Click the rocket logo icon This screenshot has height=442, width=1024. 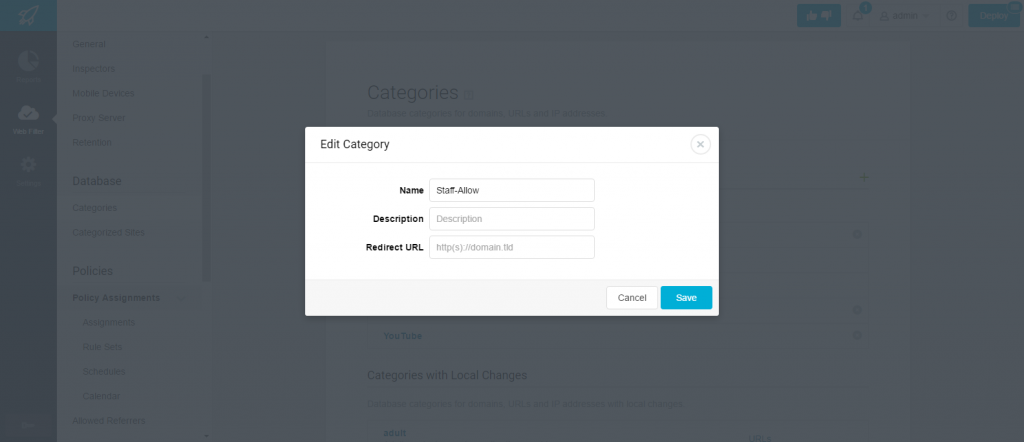click(x=28, y=15)
